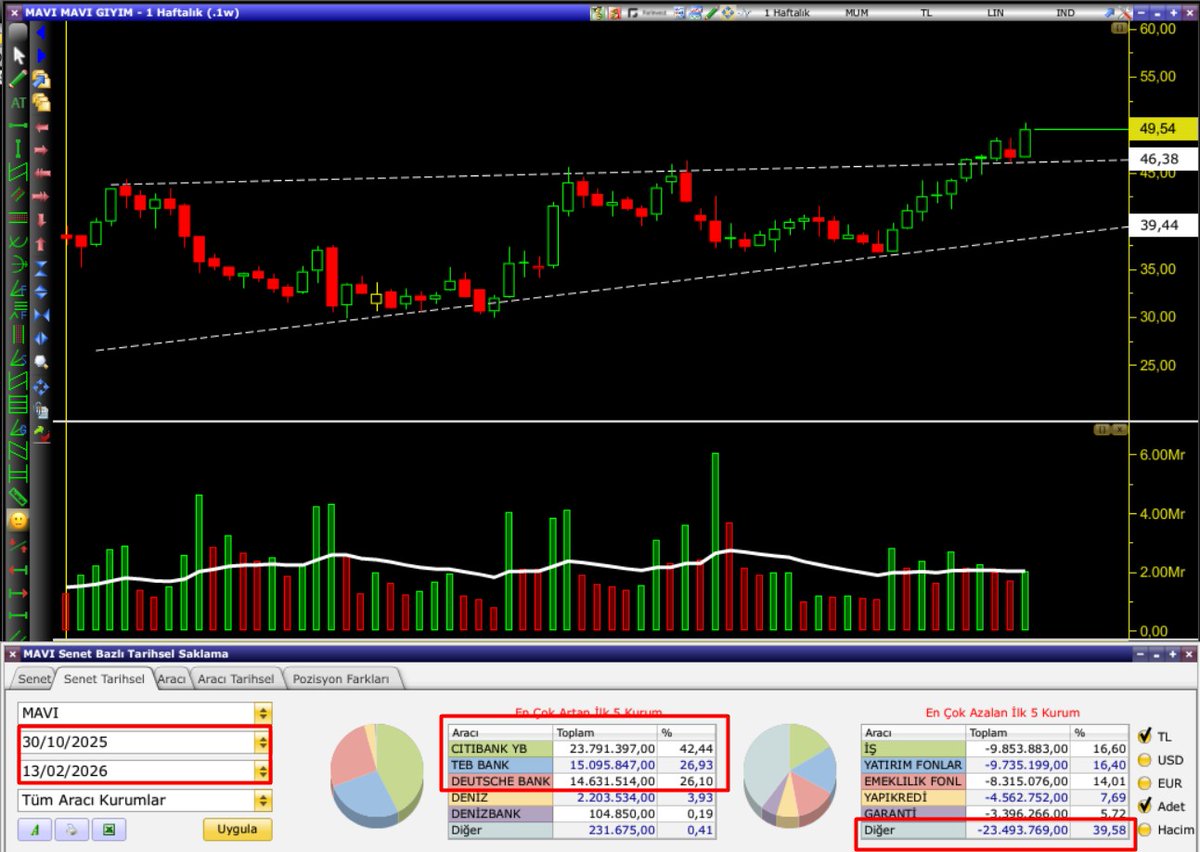Select the GARANTİ row
Image resolution: width=1200 pixels, height=852 pixels.
tap(996, 814)
